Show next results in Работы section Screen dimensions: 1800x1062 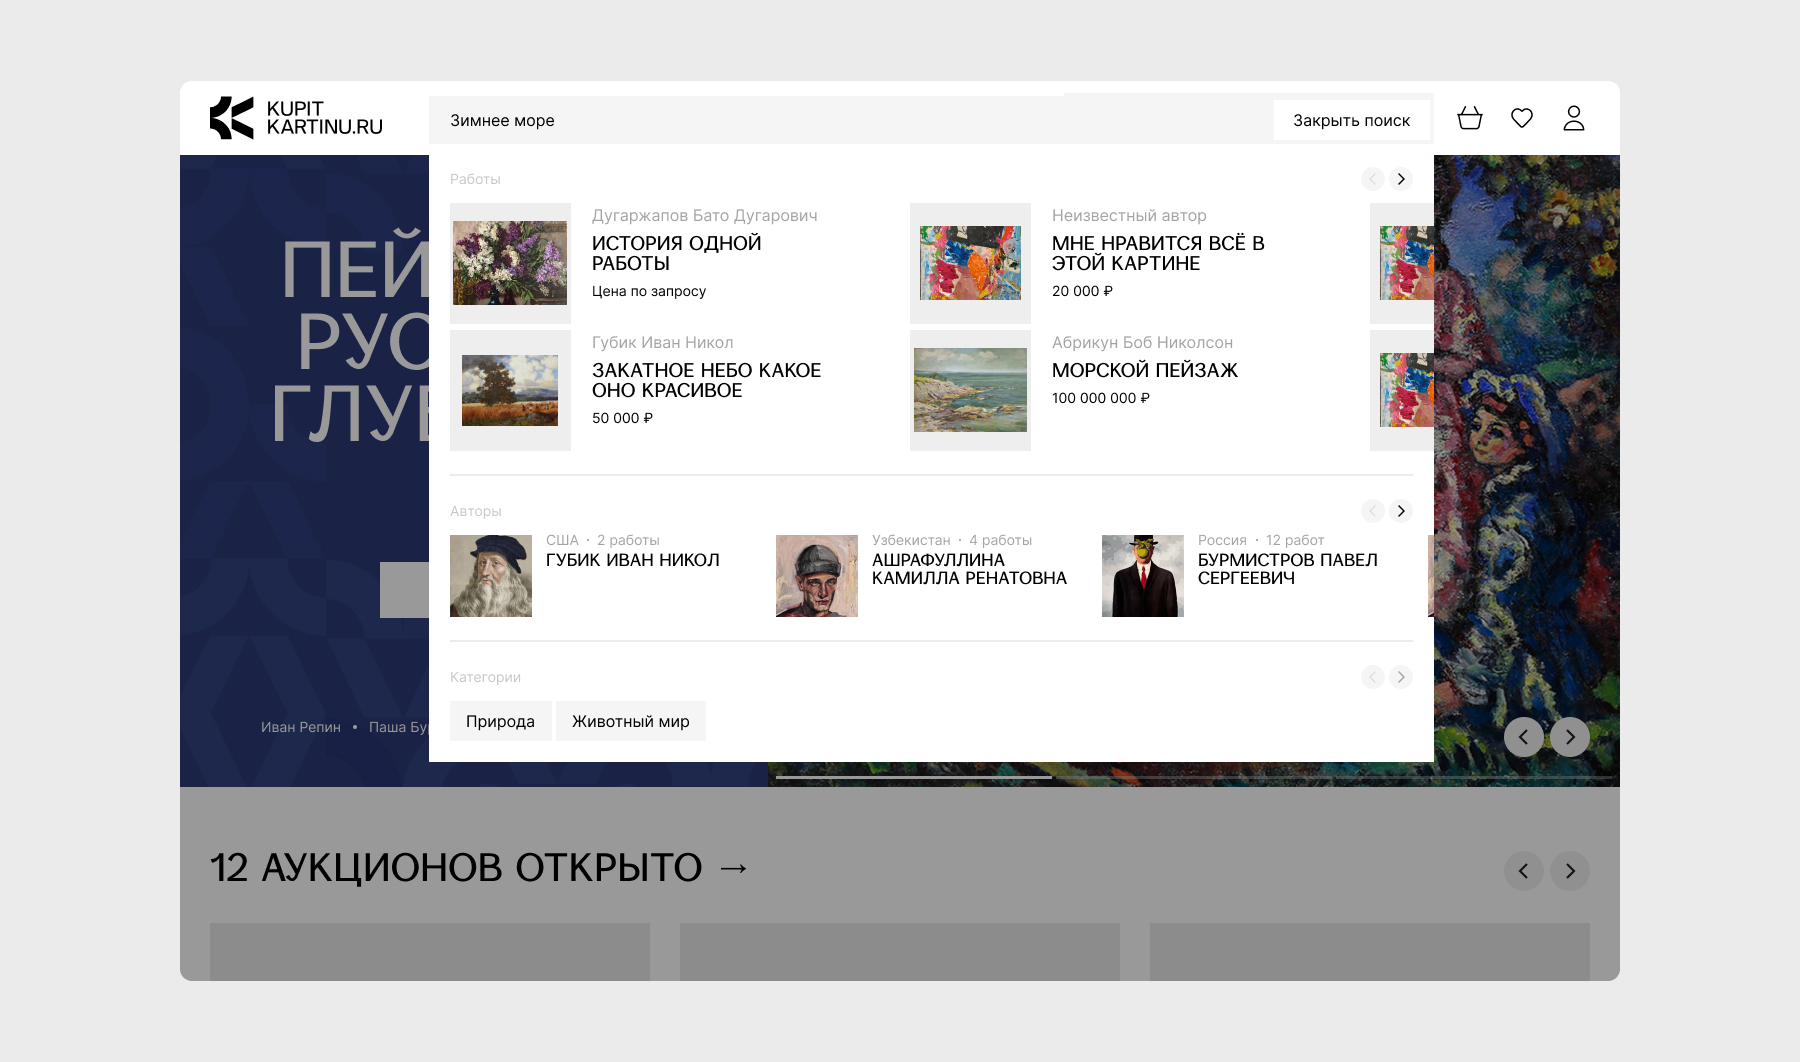click(1401, 179)
